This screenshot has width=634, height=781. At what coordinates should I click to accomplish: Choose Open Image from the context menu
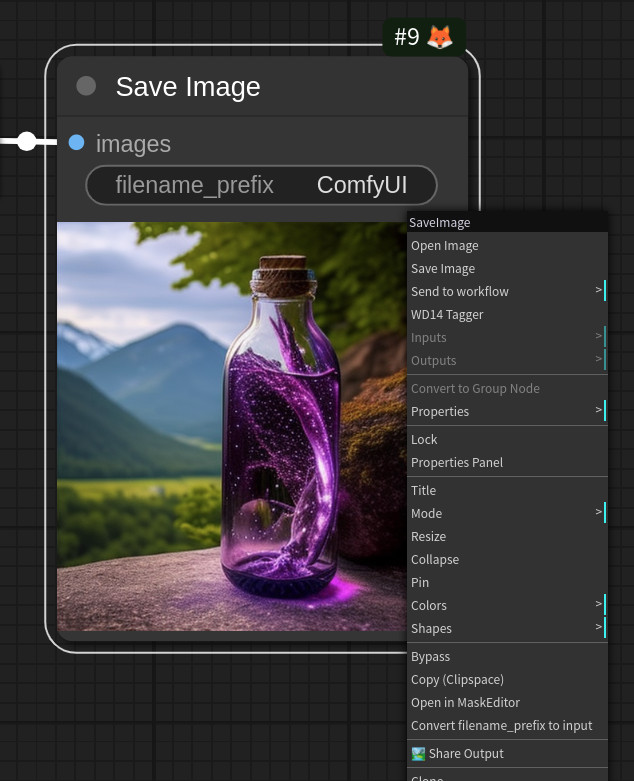click(507, 246)
